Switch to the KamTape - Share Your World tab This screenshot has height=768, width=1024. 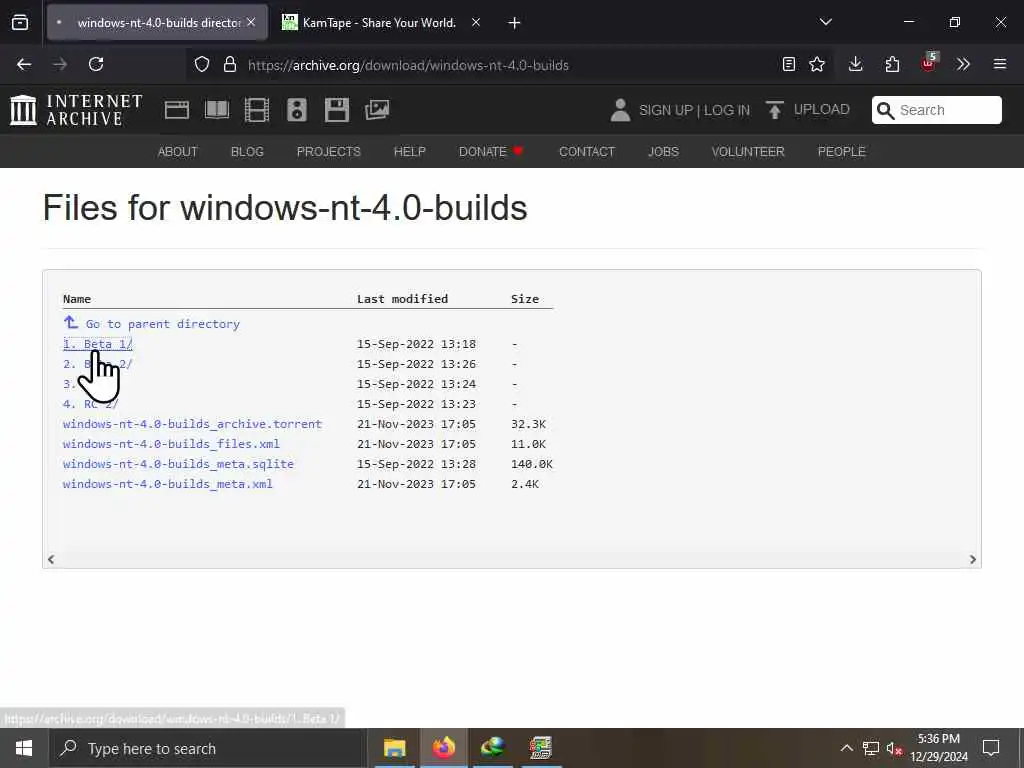click(379, 23)
